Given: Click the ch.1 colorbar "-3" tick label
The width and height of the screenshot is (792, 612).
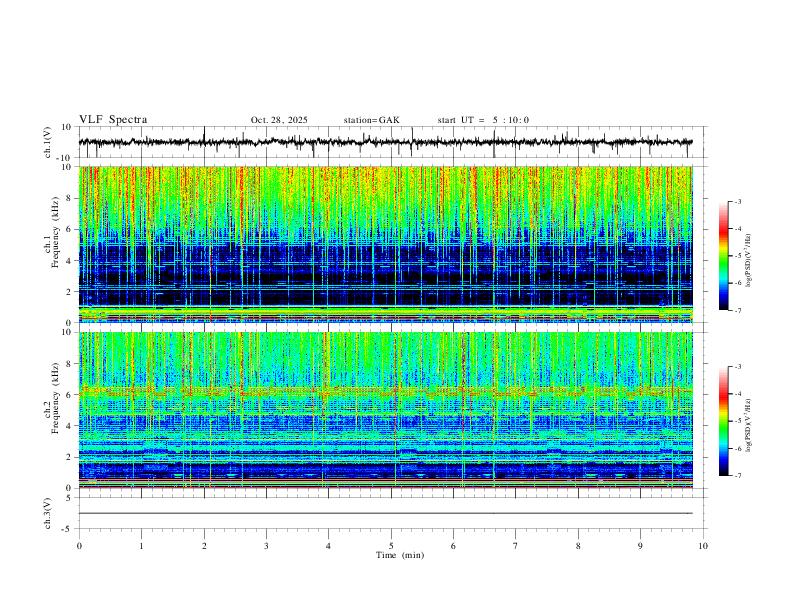Looking at the screenshot, I should tap(737, 201).
